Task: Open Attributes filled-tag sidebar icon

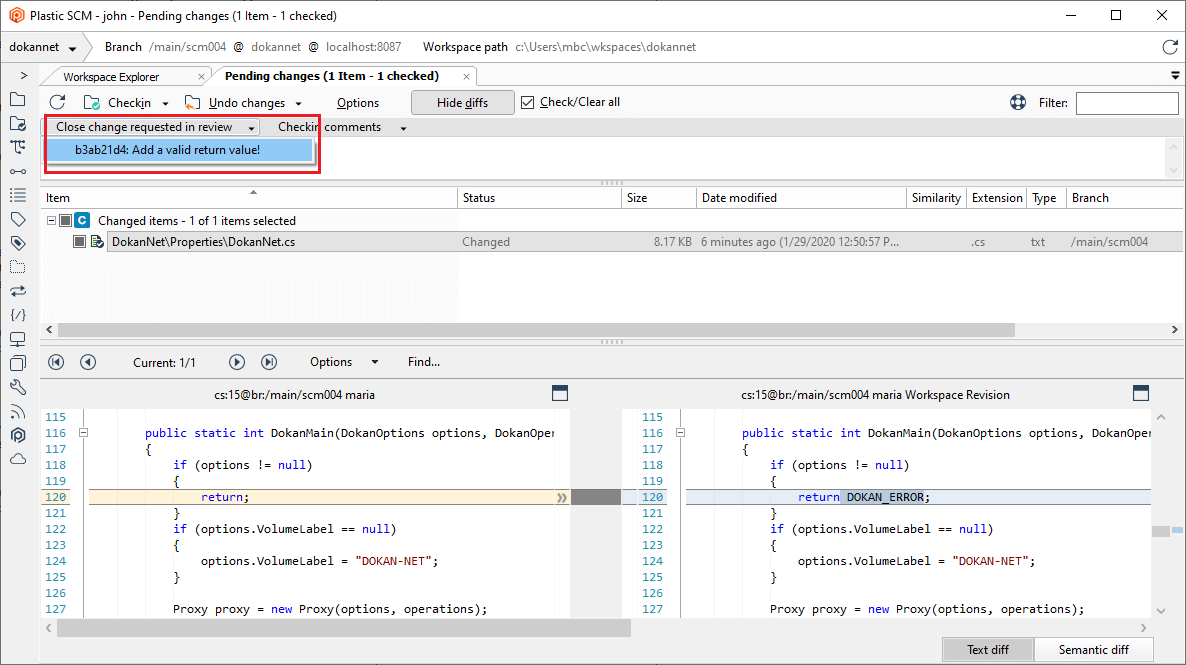Action: click(18, 243)
